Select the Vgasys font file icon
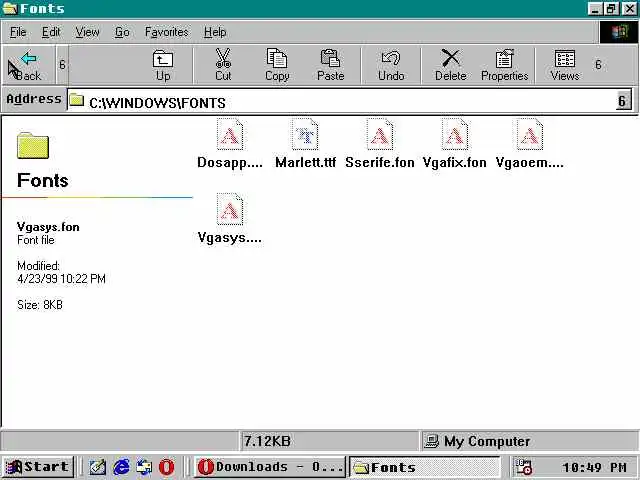Viewport: 640px width, 480px height. pos(230,209)
